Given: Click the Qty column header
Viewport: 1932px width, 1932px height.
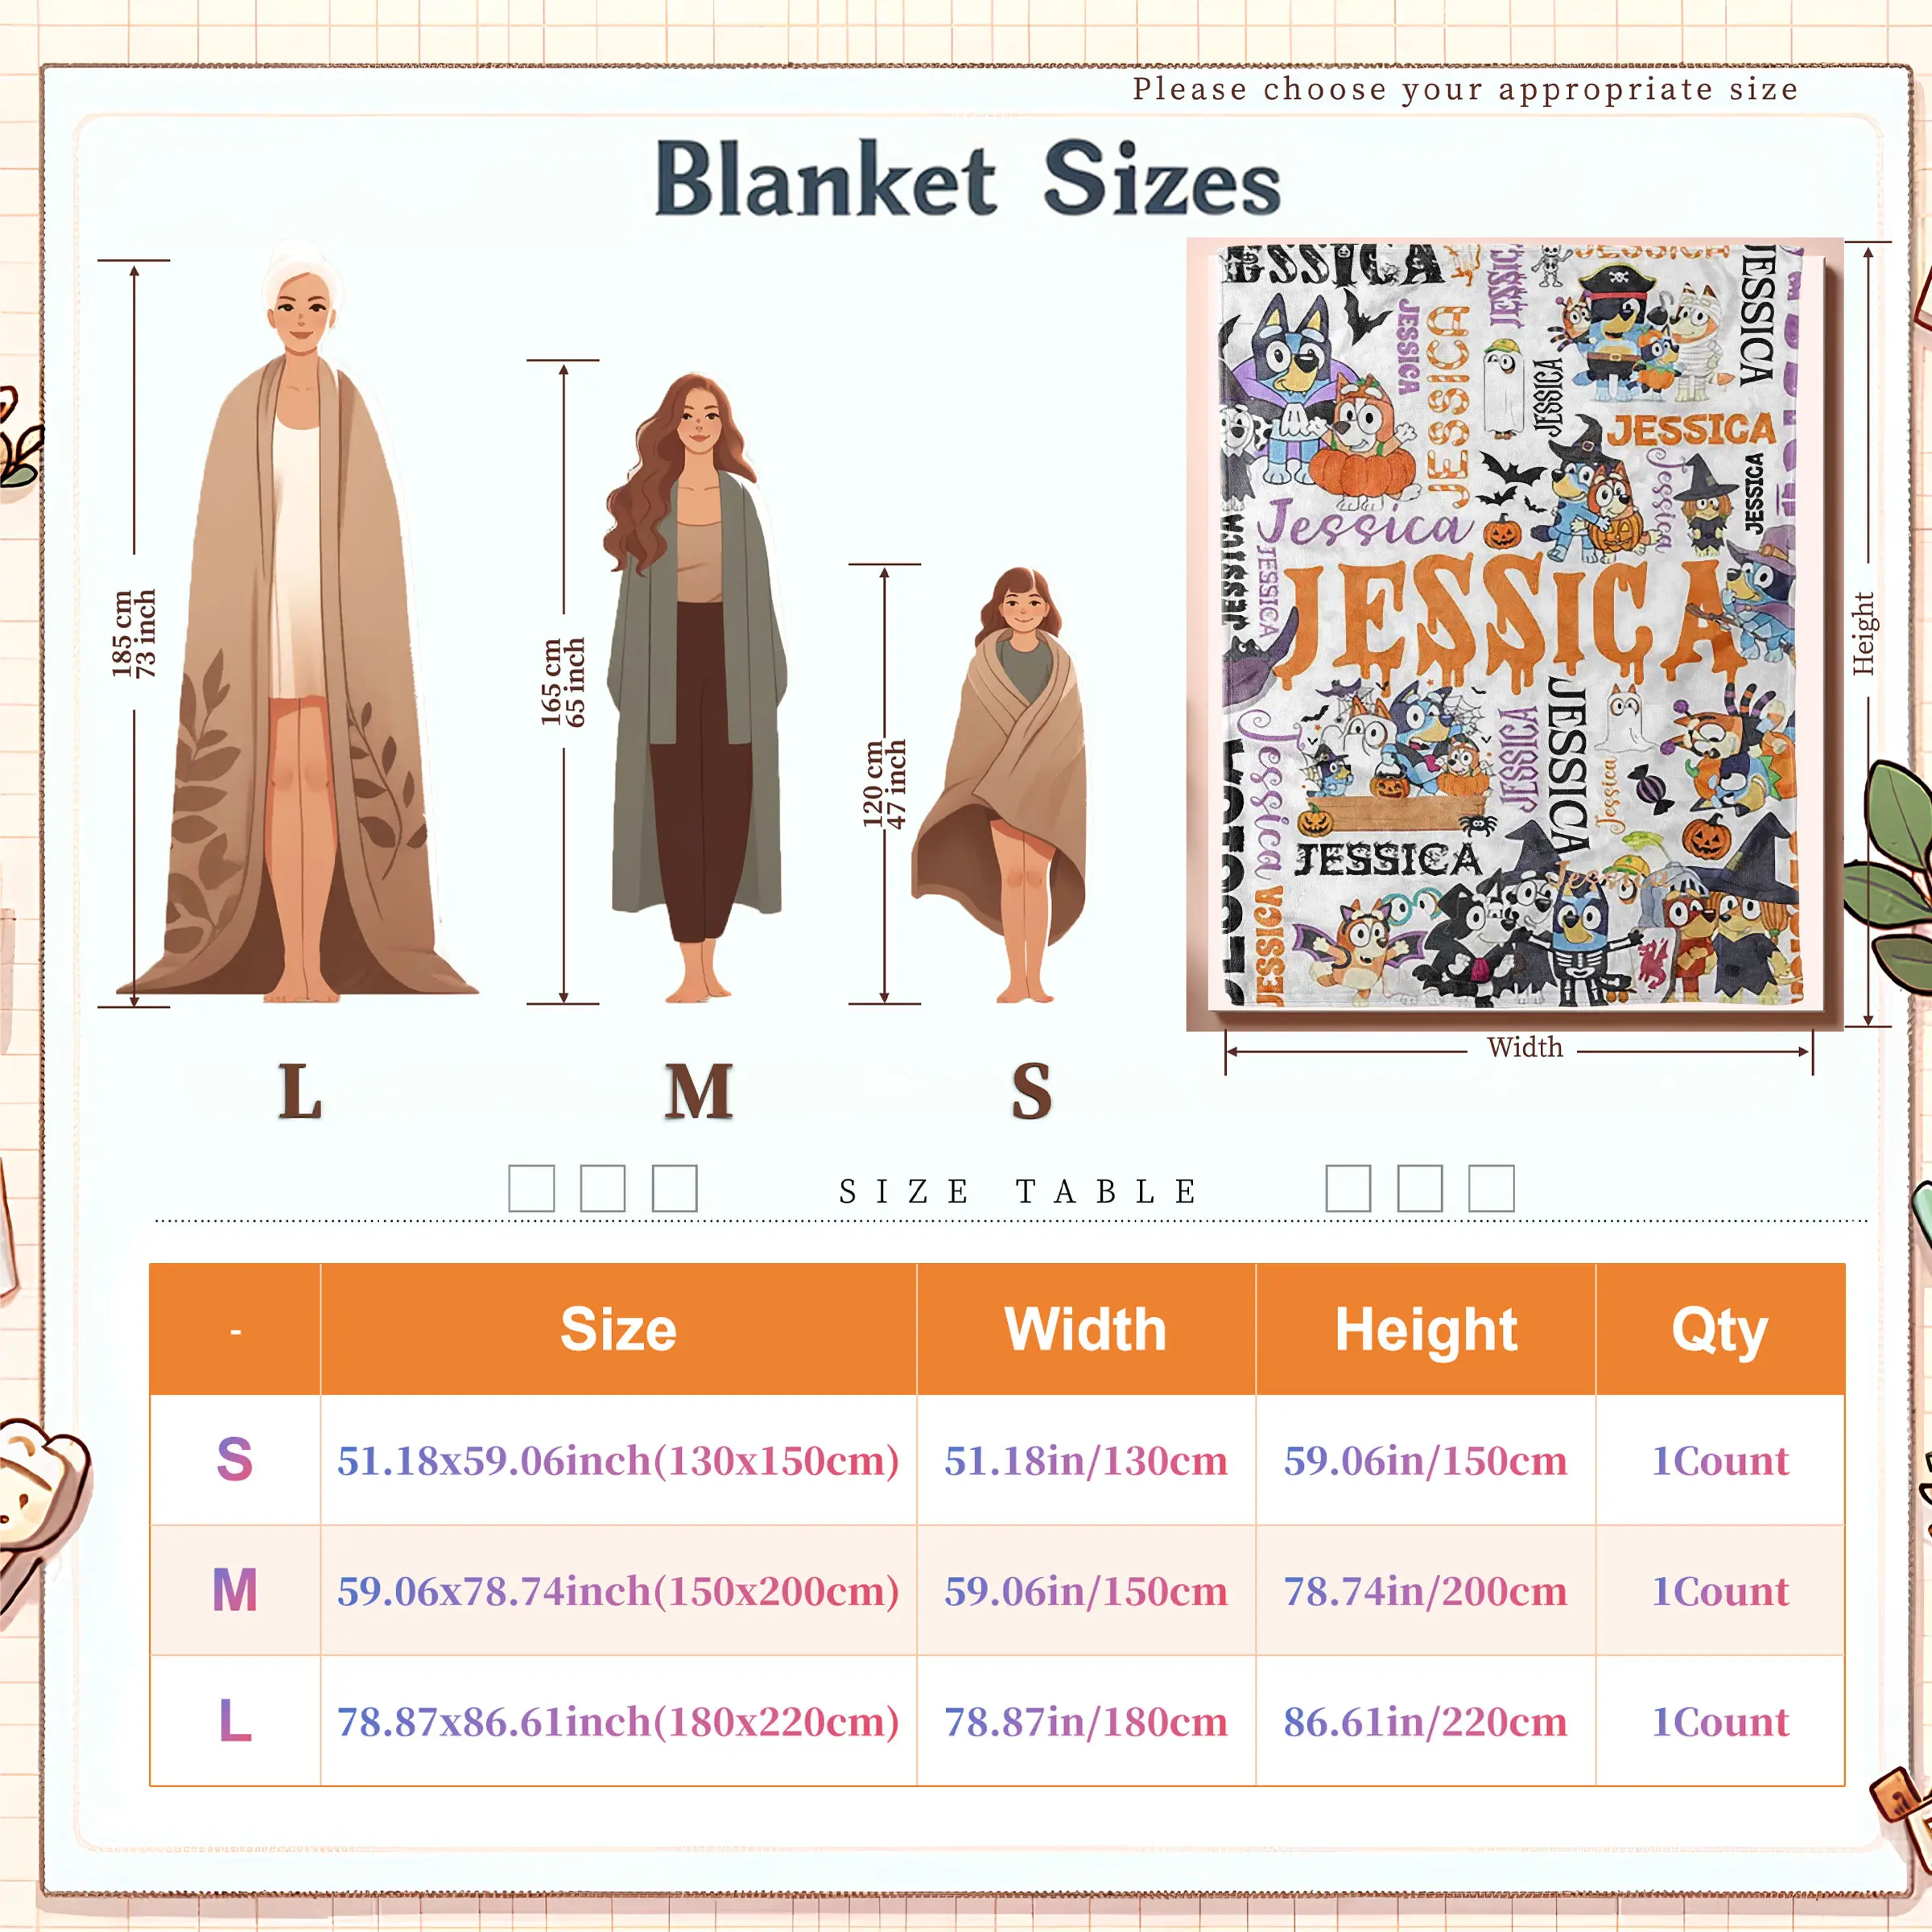Looking at the screenshot, I should 1720,1329.
